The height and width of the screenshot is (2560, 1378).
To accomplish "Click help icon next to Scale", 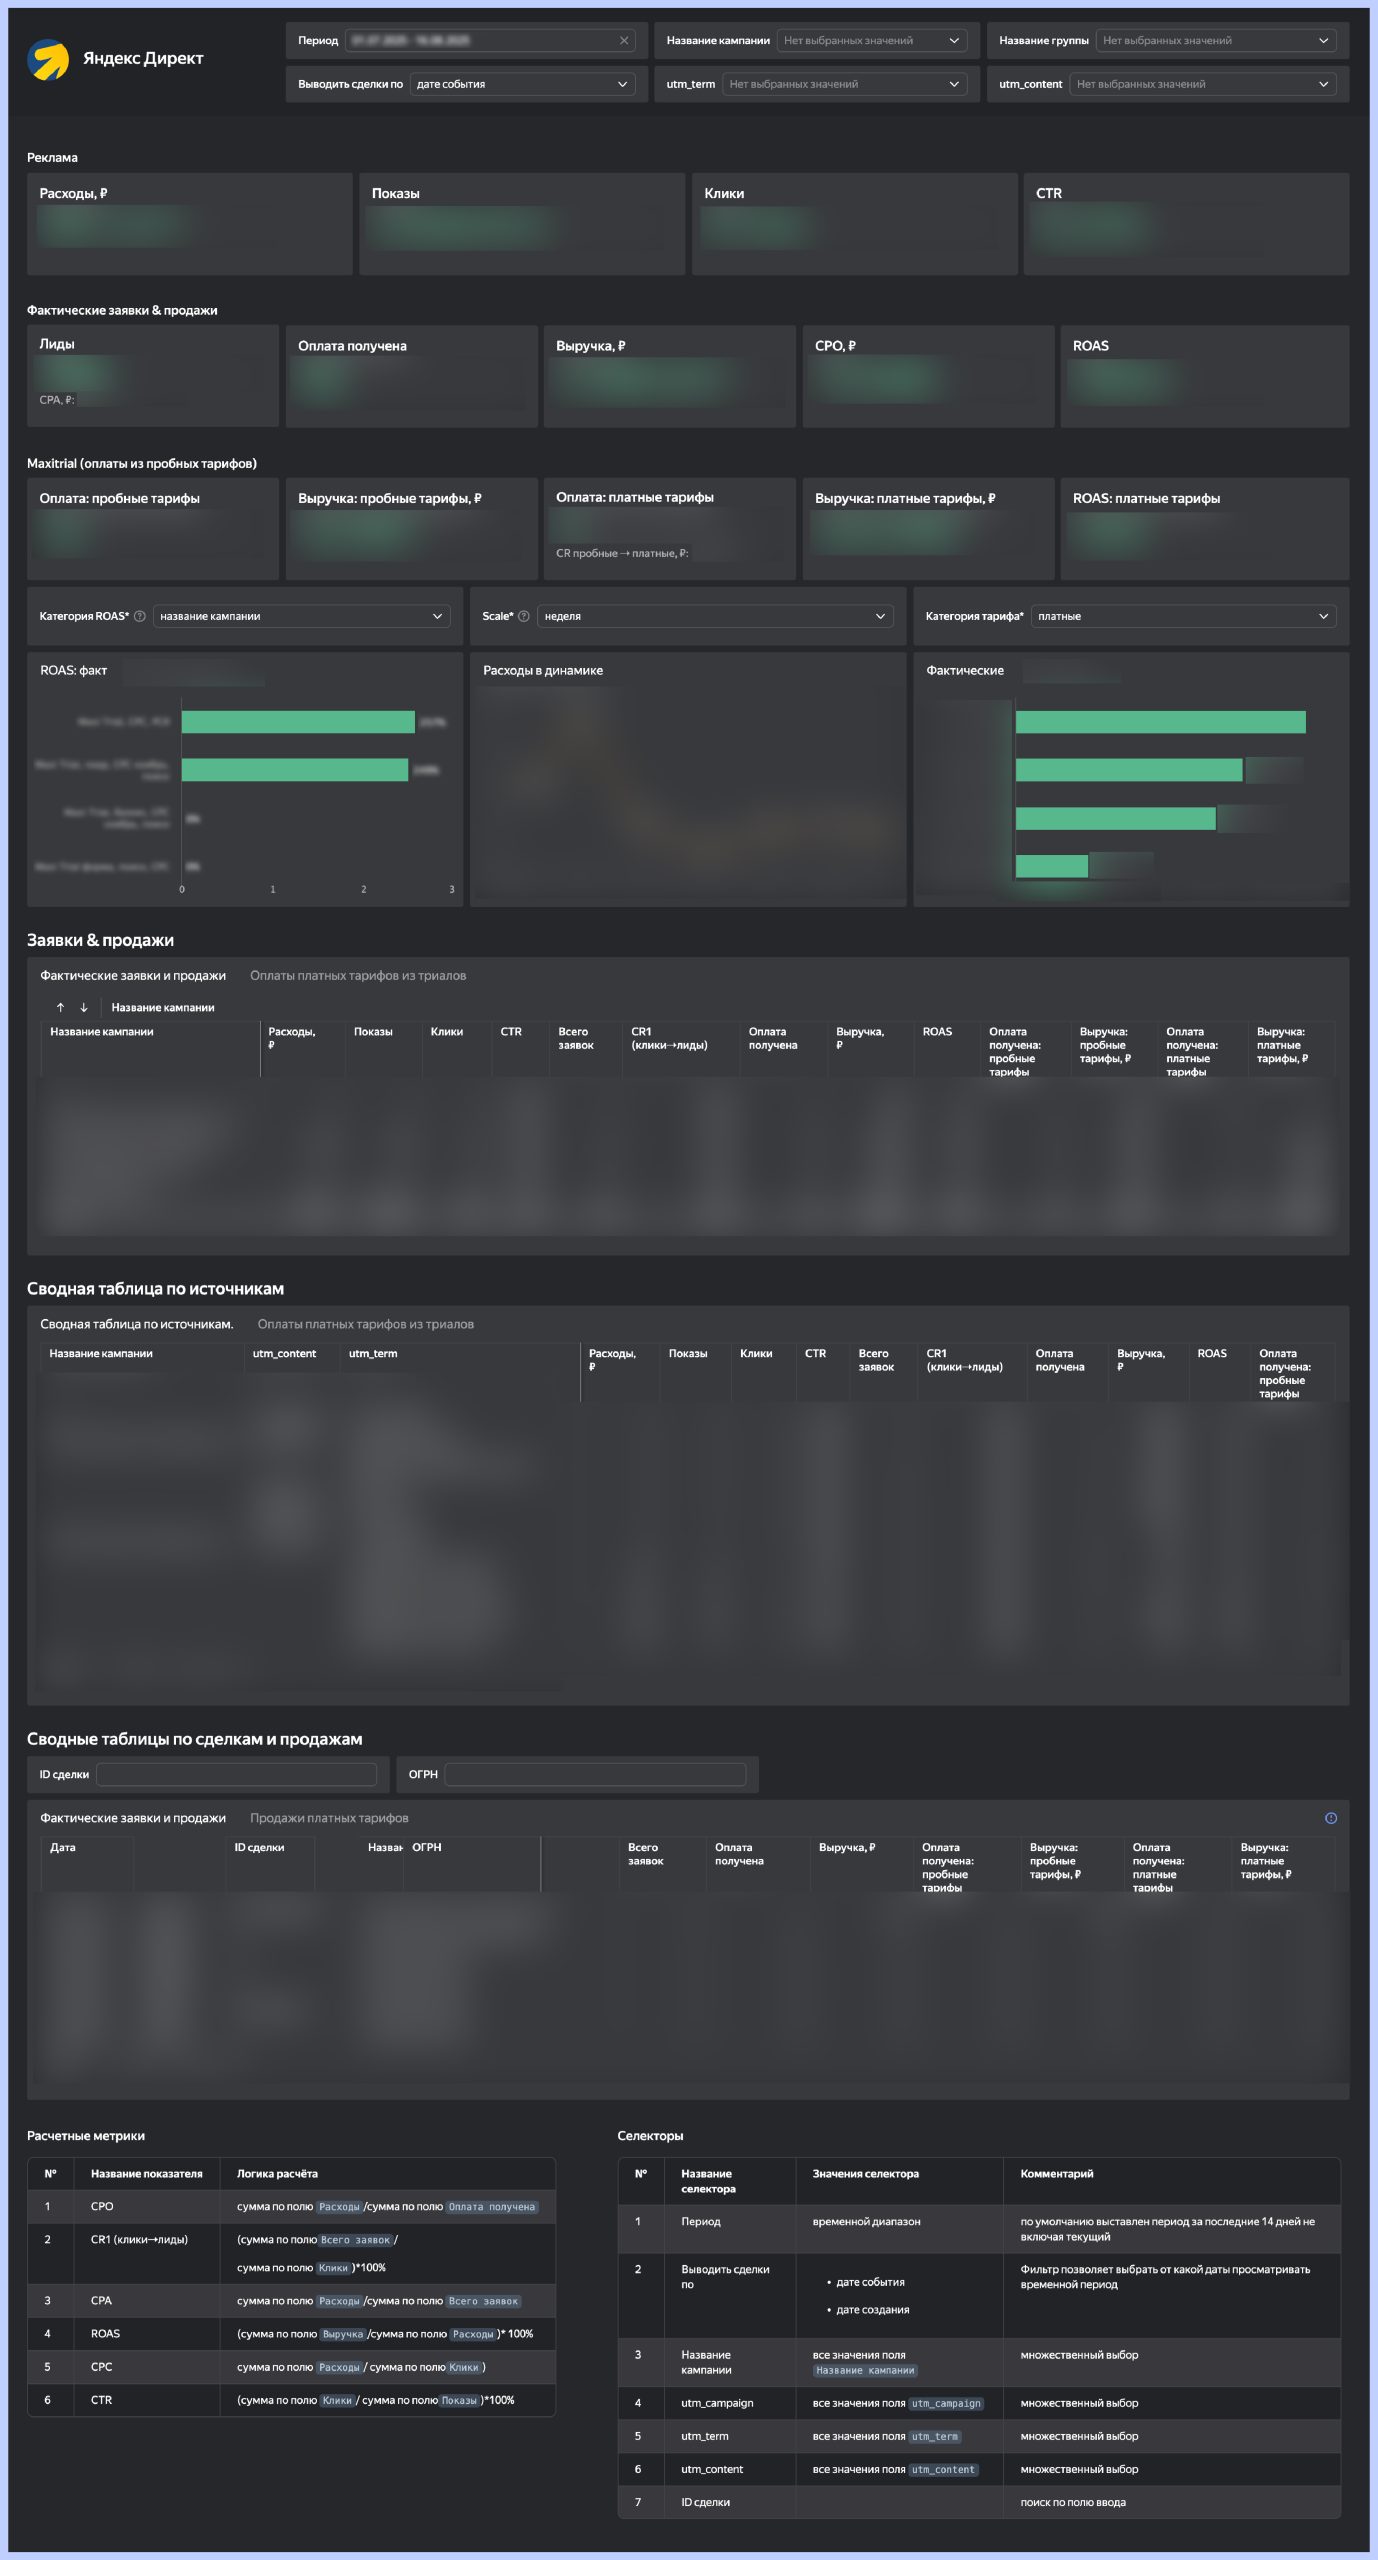I will click(523, 616).
